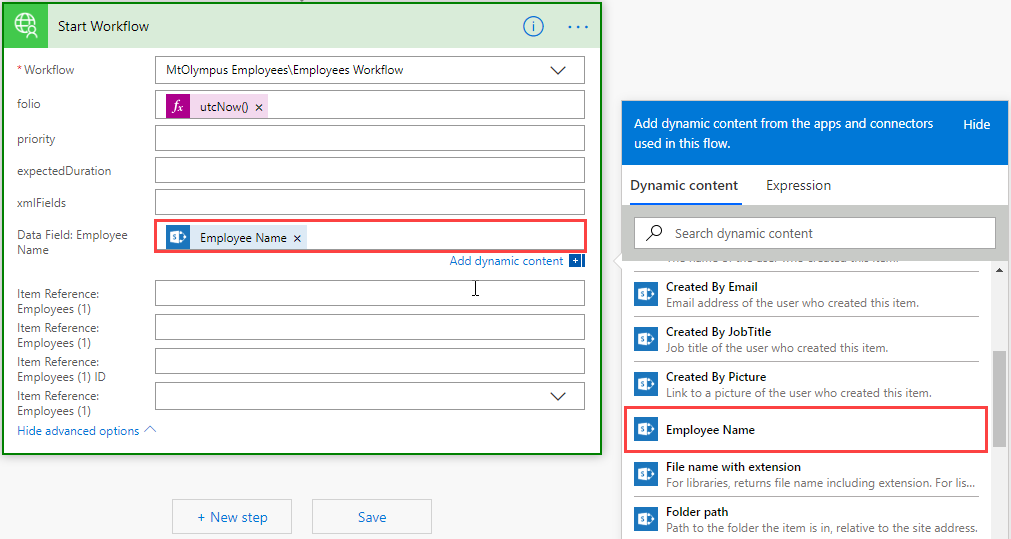Expand the Workflow dropdown
Image resolution: width=1011 pixels, height=539 pixels.
pyautogui.click(x=558, y=70)
